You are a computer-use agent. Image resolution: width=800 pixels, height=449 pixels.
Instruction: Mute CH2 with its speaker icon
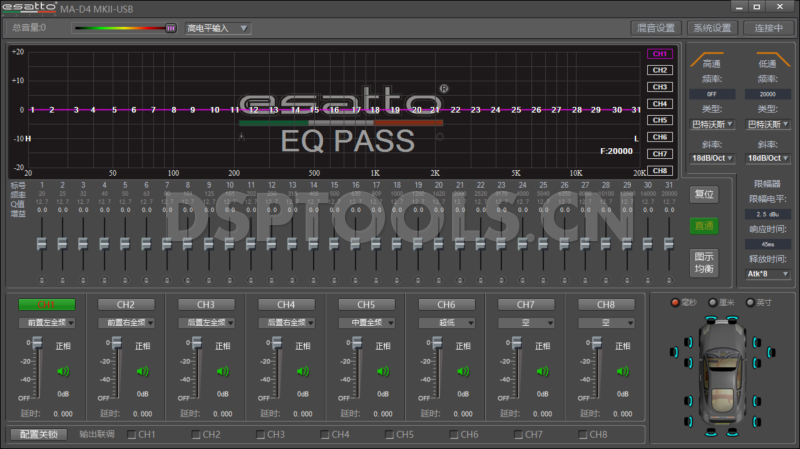tap(142, 371)
